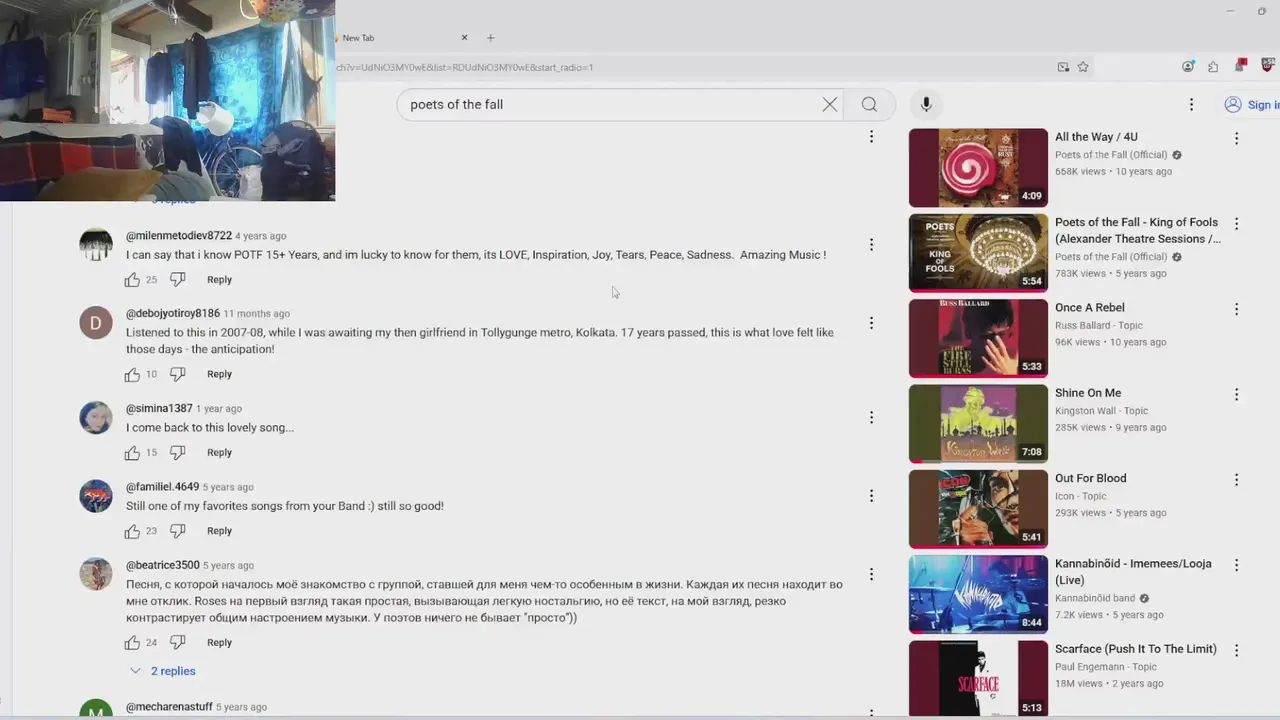The width and height of the screenshot is (1280, 720).
Task: Click the Sign in button
Action: [1252, 104]
